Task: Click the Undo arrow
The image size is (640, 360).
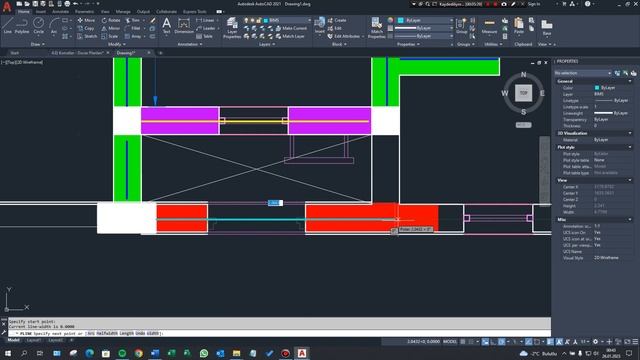Action: coord(76,4)
